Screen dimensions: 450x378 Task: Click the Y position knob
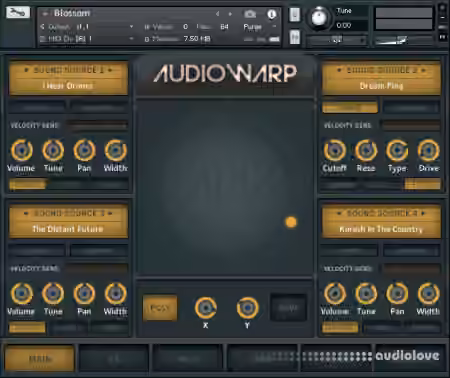point(247,308)
